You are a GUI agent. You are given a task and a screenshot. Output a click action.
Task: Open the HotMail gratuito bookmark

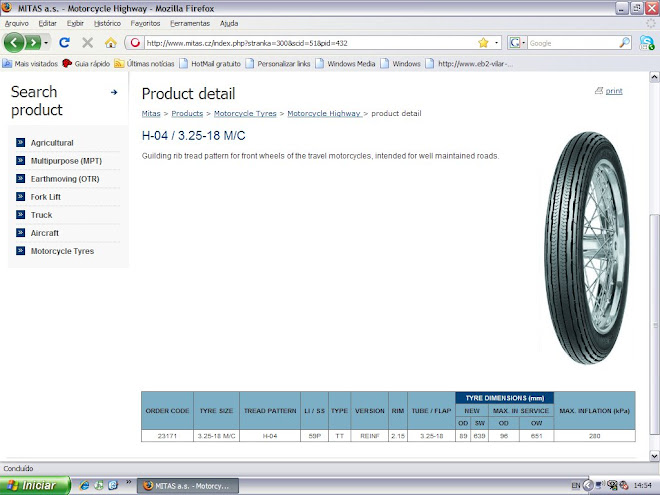tap(210, 64)
